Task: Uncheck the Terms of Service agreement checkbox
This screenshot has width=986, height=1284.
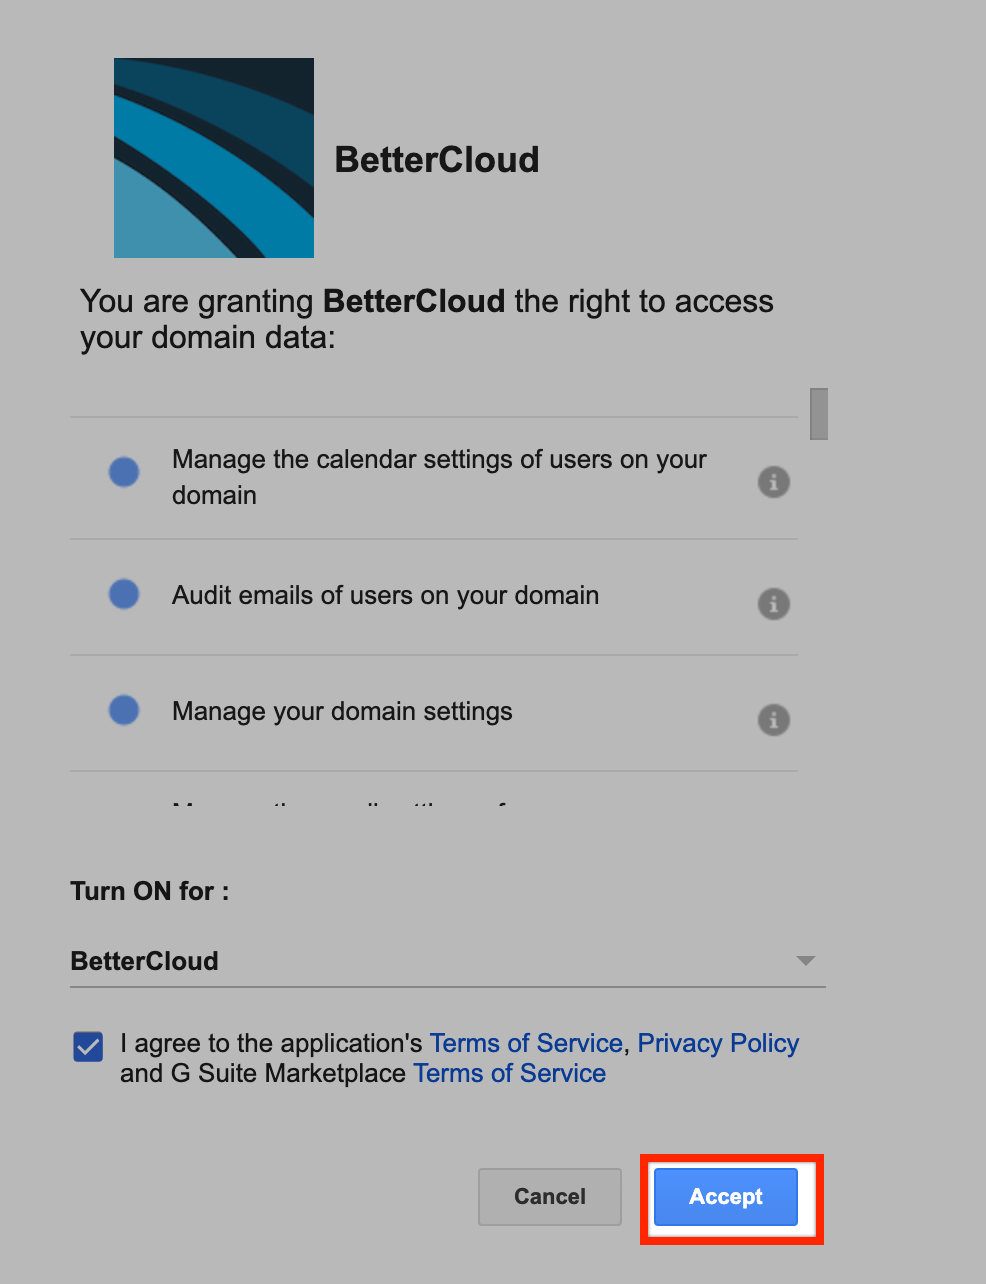Action: click(x=87, y=1046)
